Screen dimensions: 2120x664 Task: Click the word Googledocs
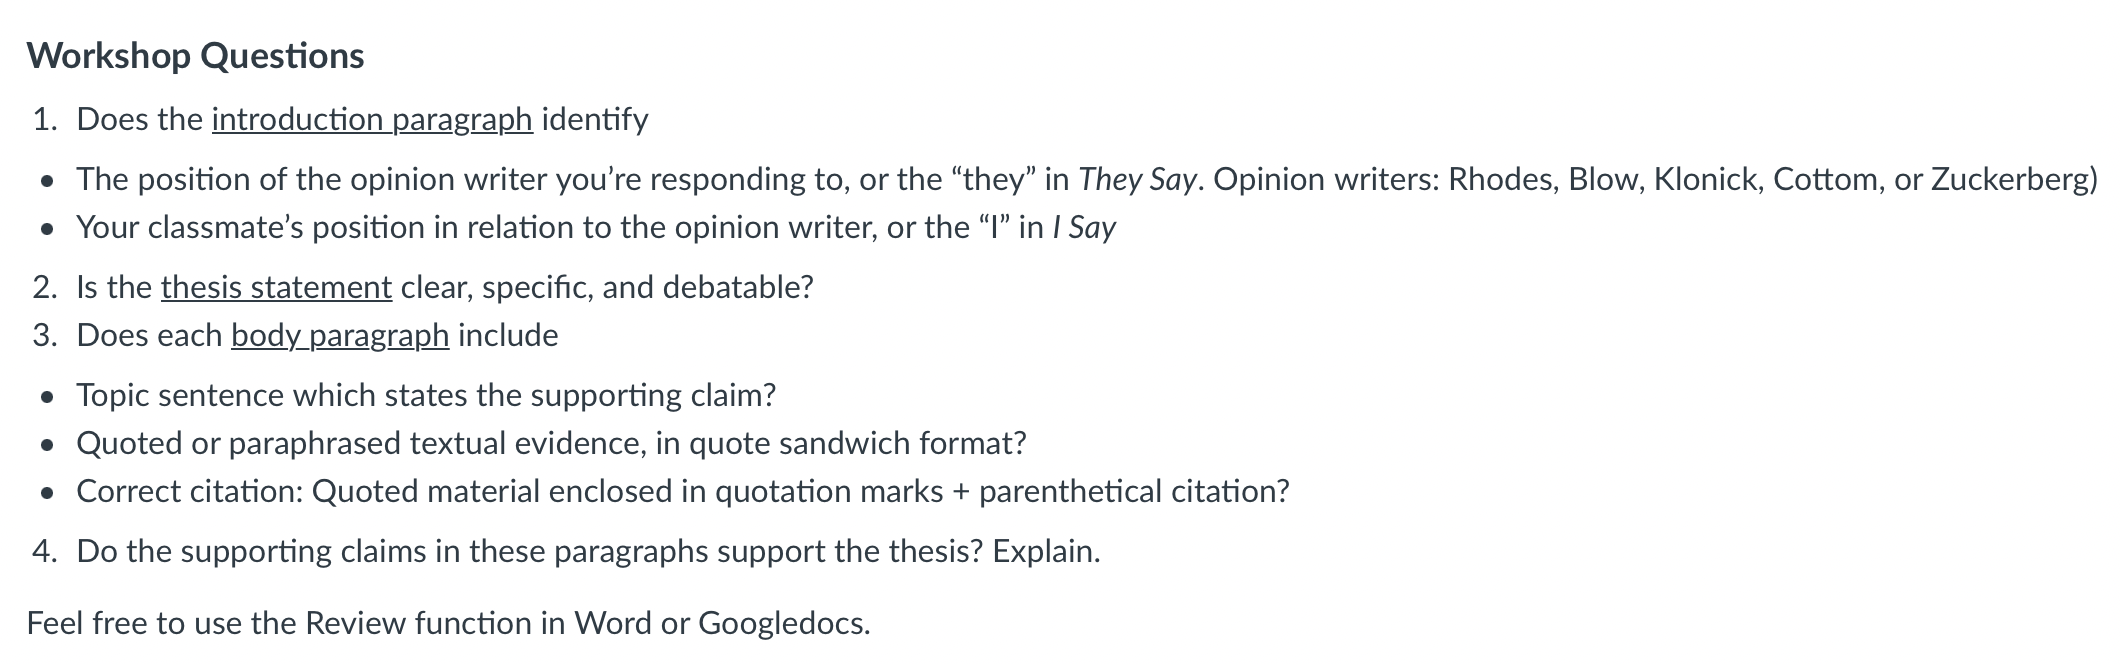[783, 624]
